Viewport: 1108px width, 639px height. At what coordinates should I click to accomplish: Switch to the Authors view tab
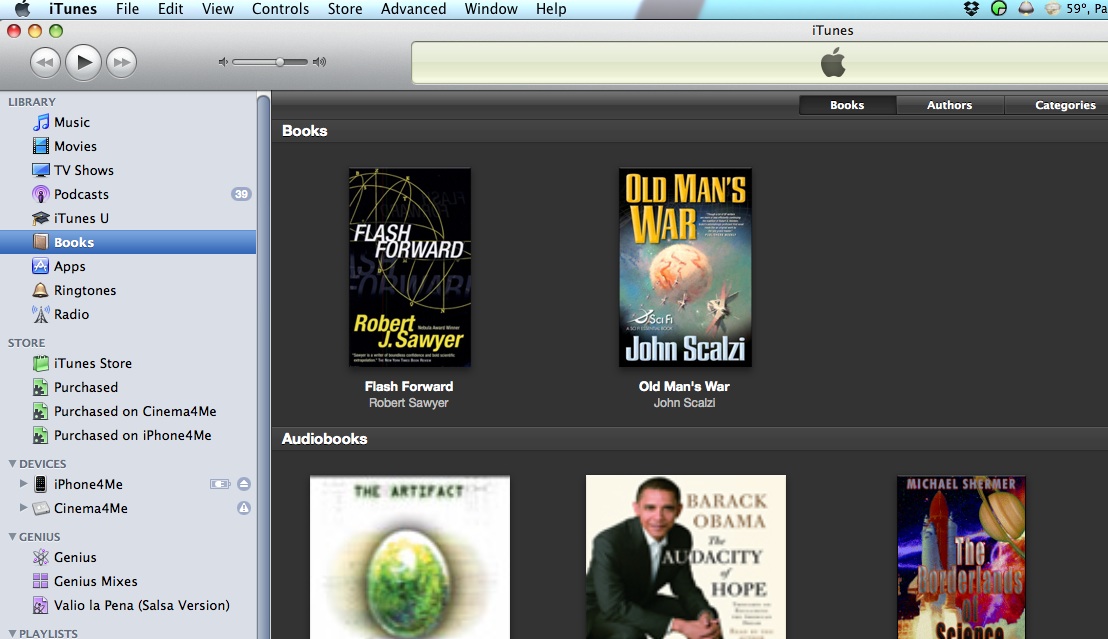950,105
